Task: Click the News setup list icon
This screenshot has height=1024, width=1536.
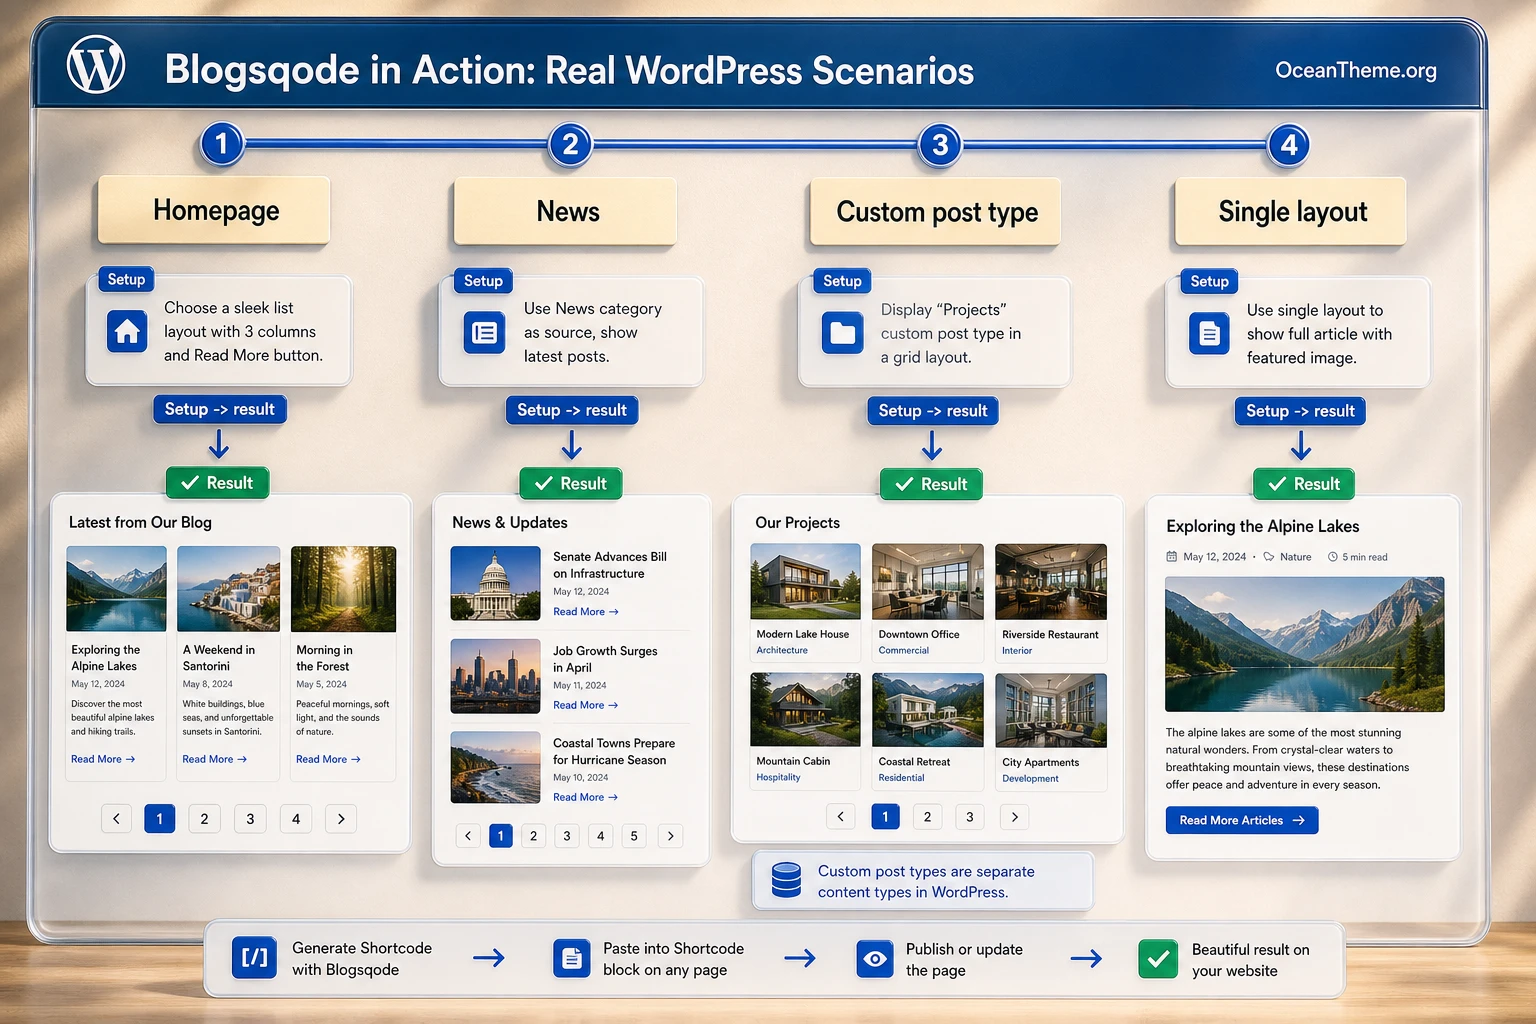Action: pos(485,332)
